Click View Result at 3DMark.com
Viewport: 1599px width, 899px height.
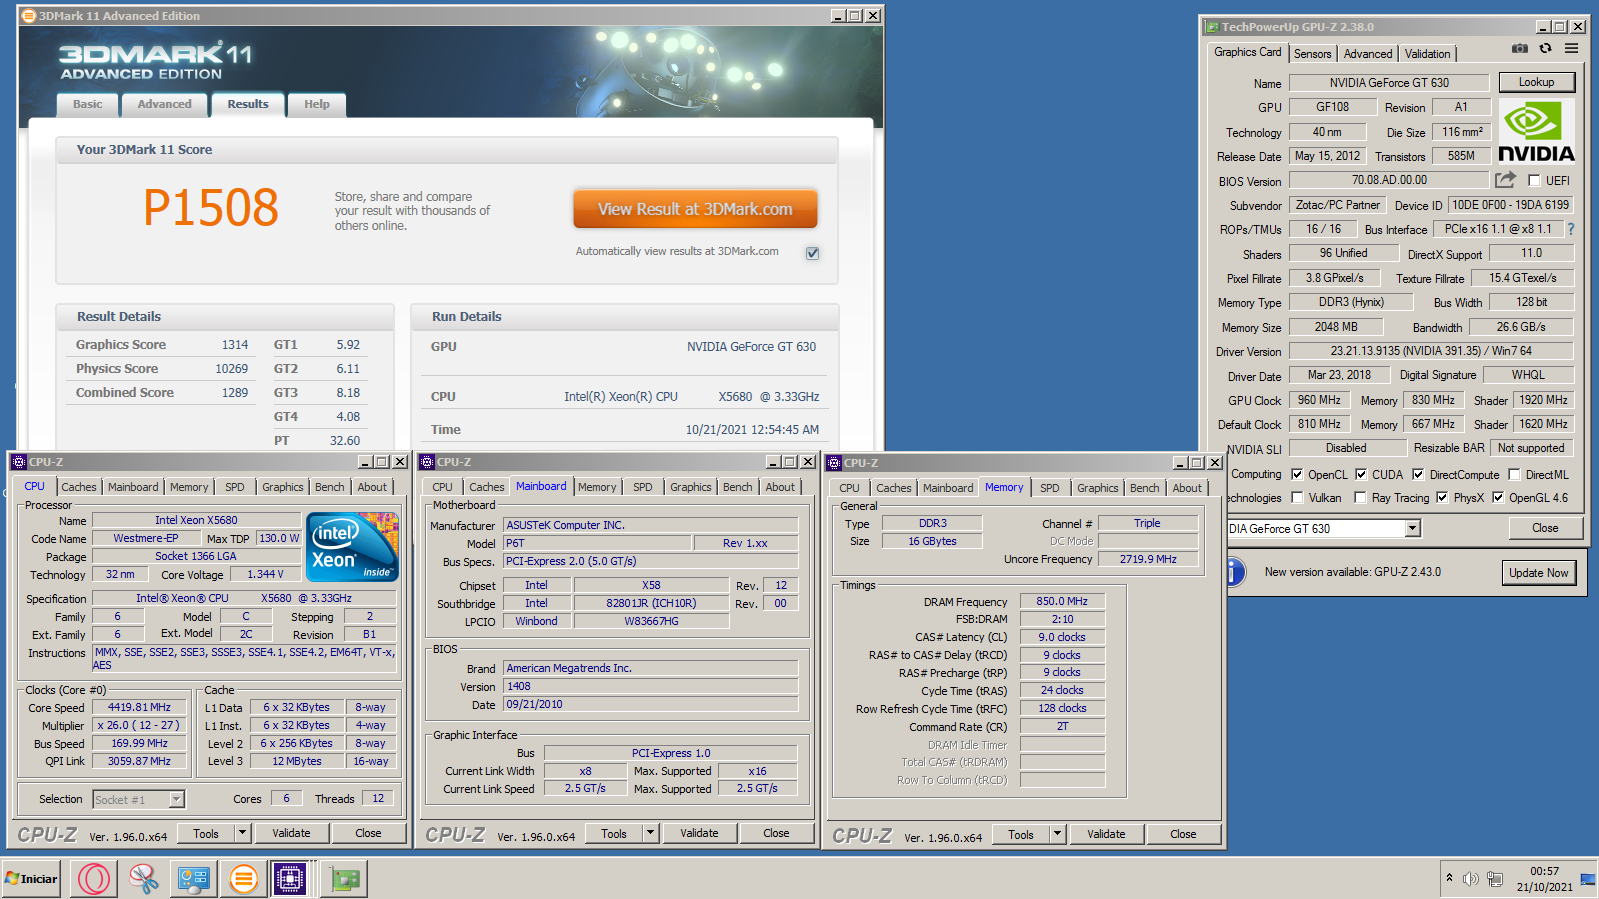coord(695,209)
